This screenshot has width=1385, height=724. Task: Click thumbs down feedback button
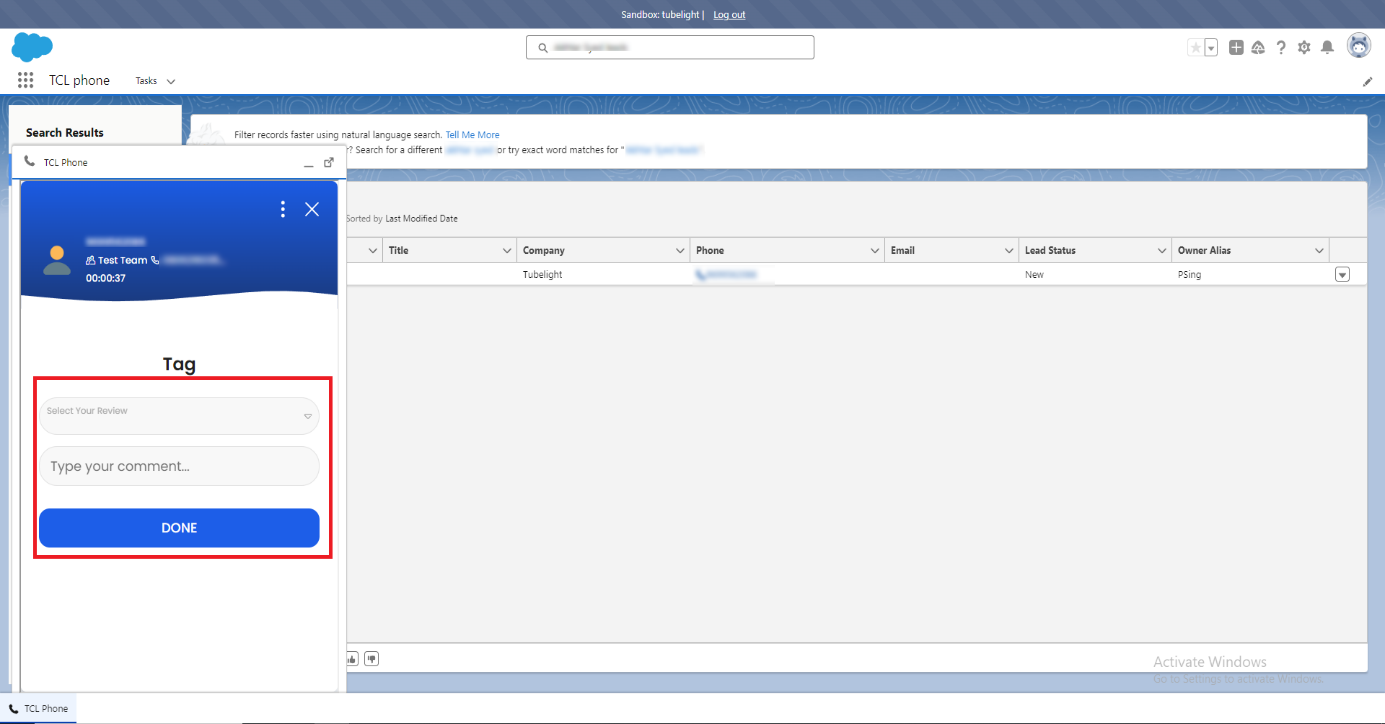pos(372,658)
